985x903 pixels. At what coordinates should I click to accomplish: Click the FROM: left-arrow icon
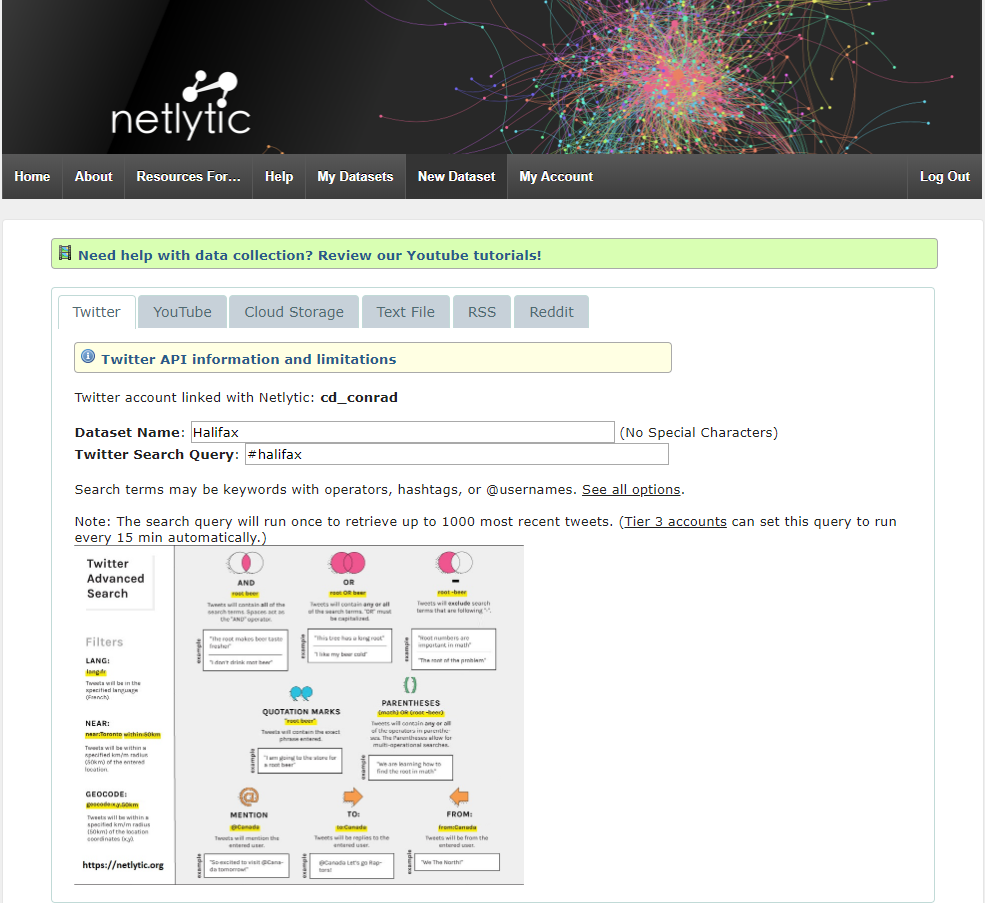click(459, 797)
